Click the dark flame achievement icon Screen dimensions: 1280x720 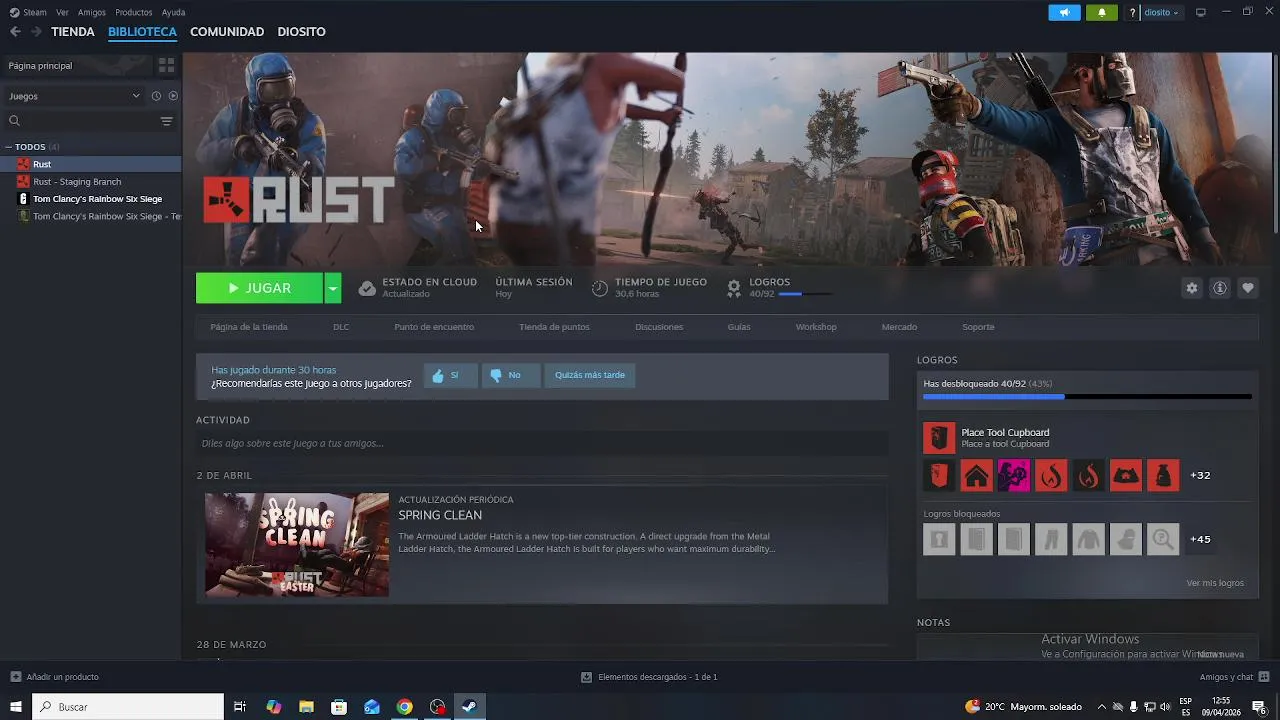[1088, 475]
